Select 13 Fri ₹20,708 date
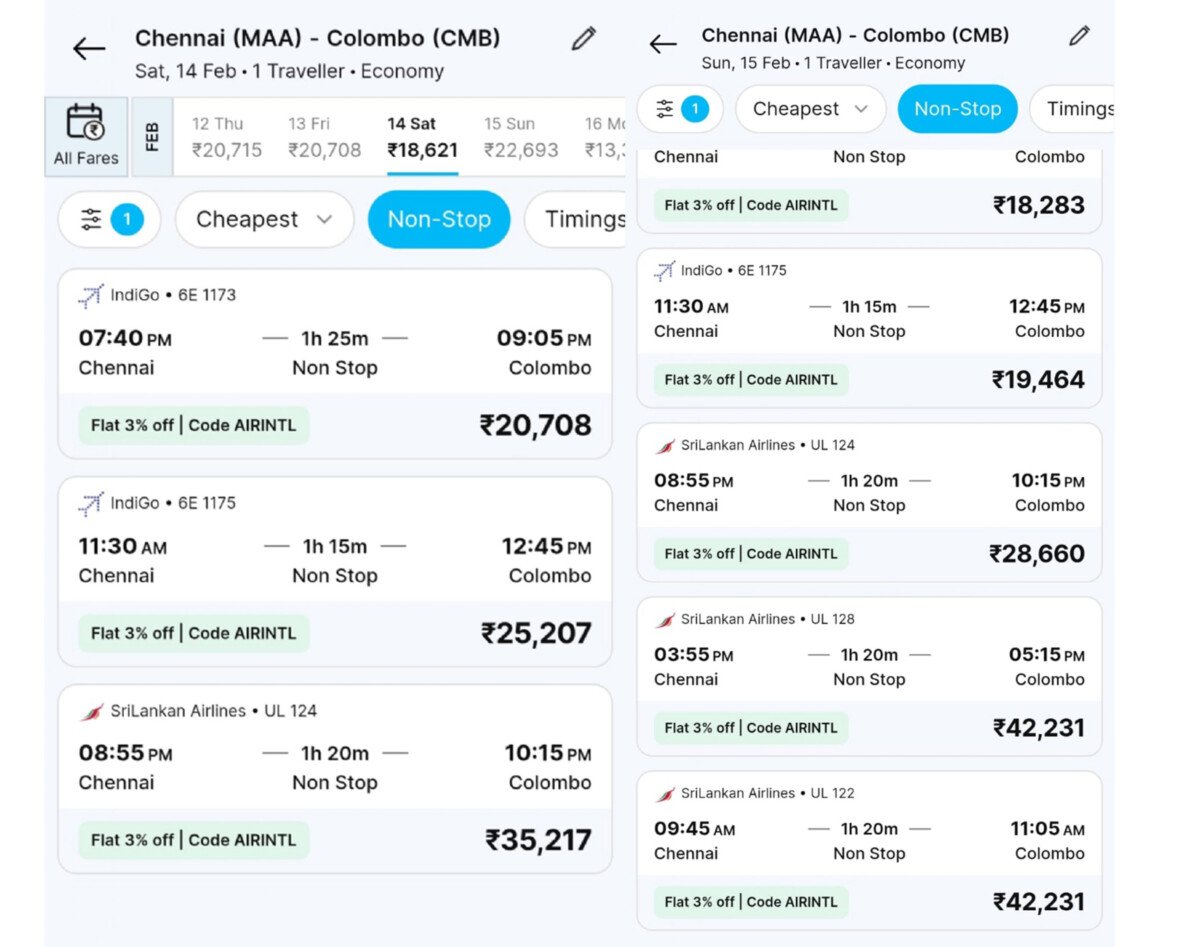This screenshot has height=947, width=1200. click(x=324, y=137)
